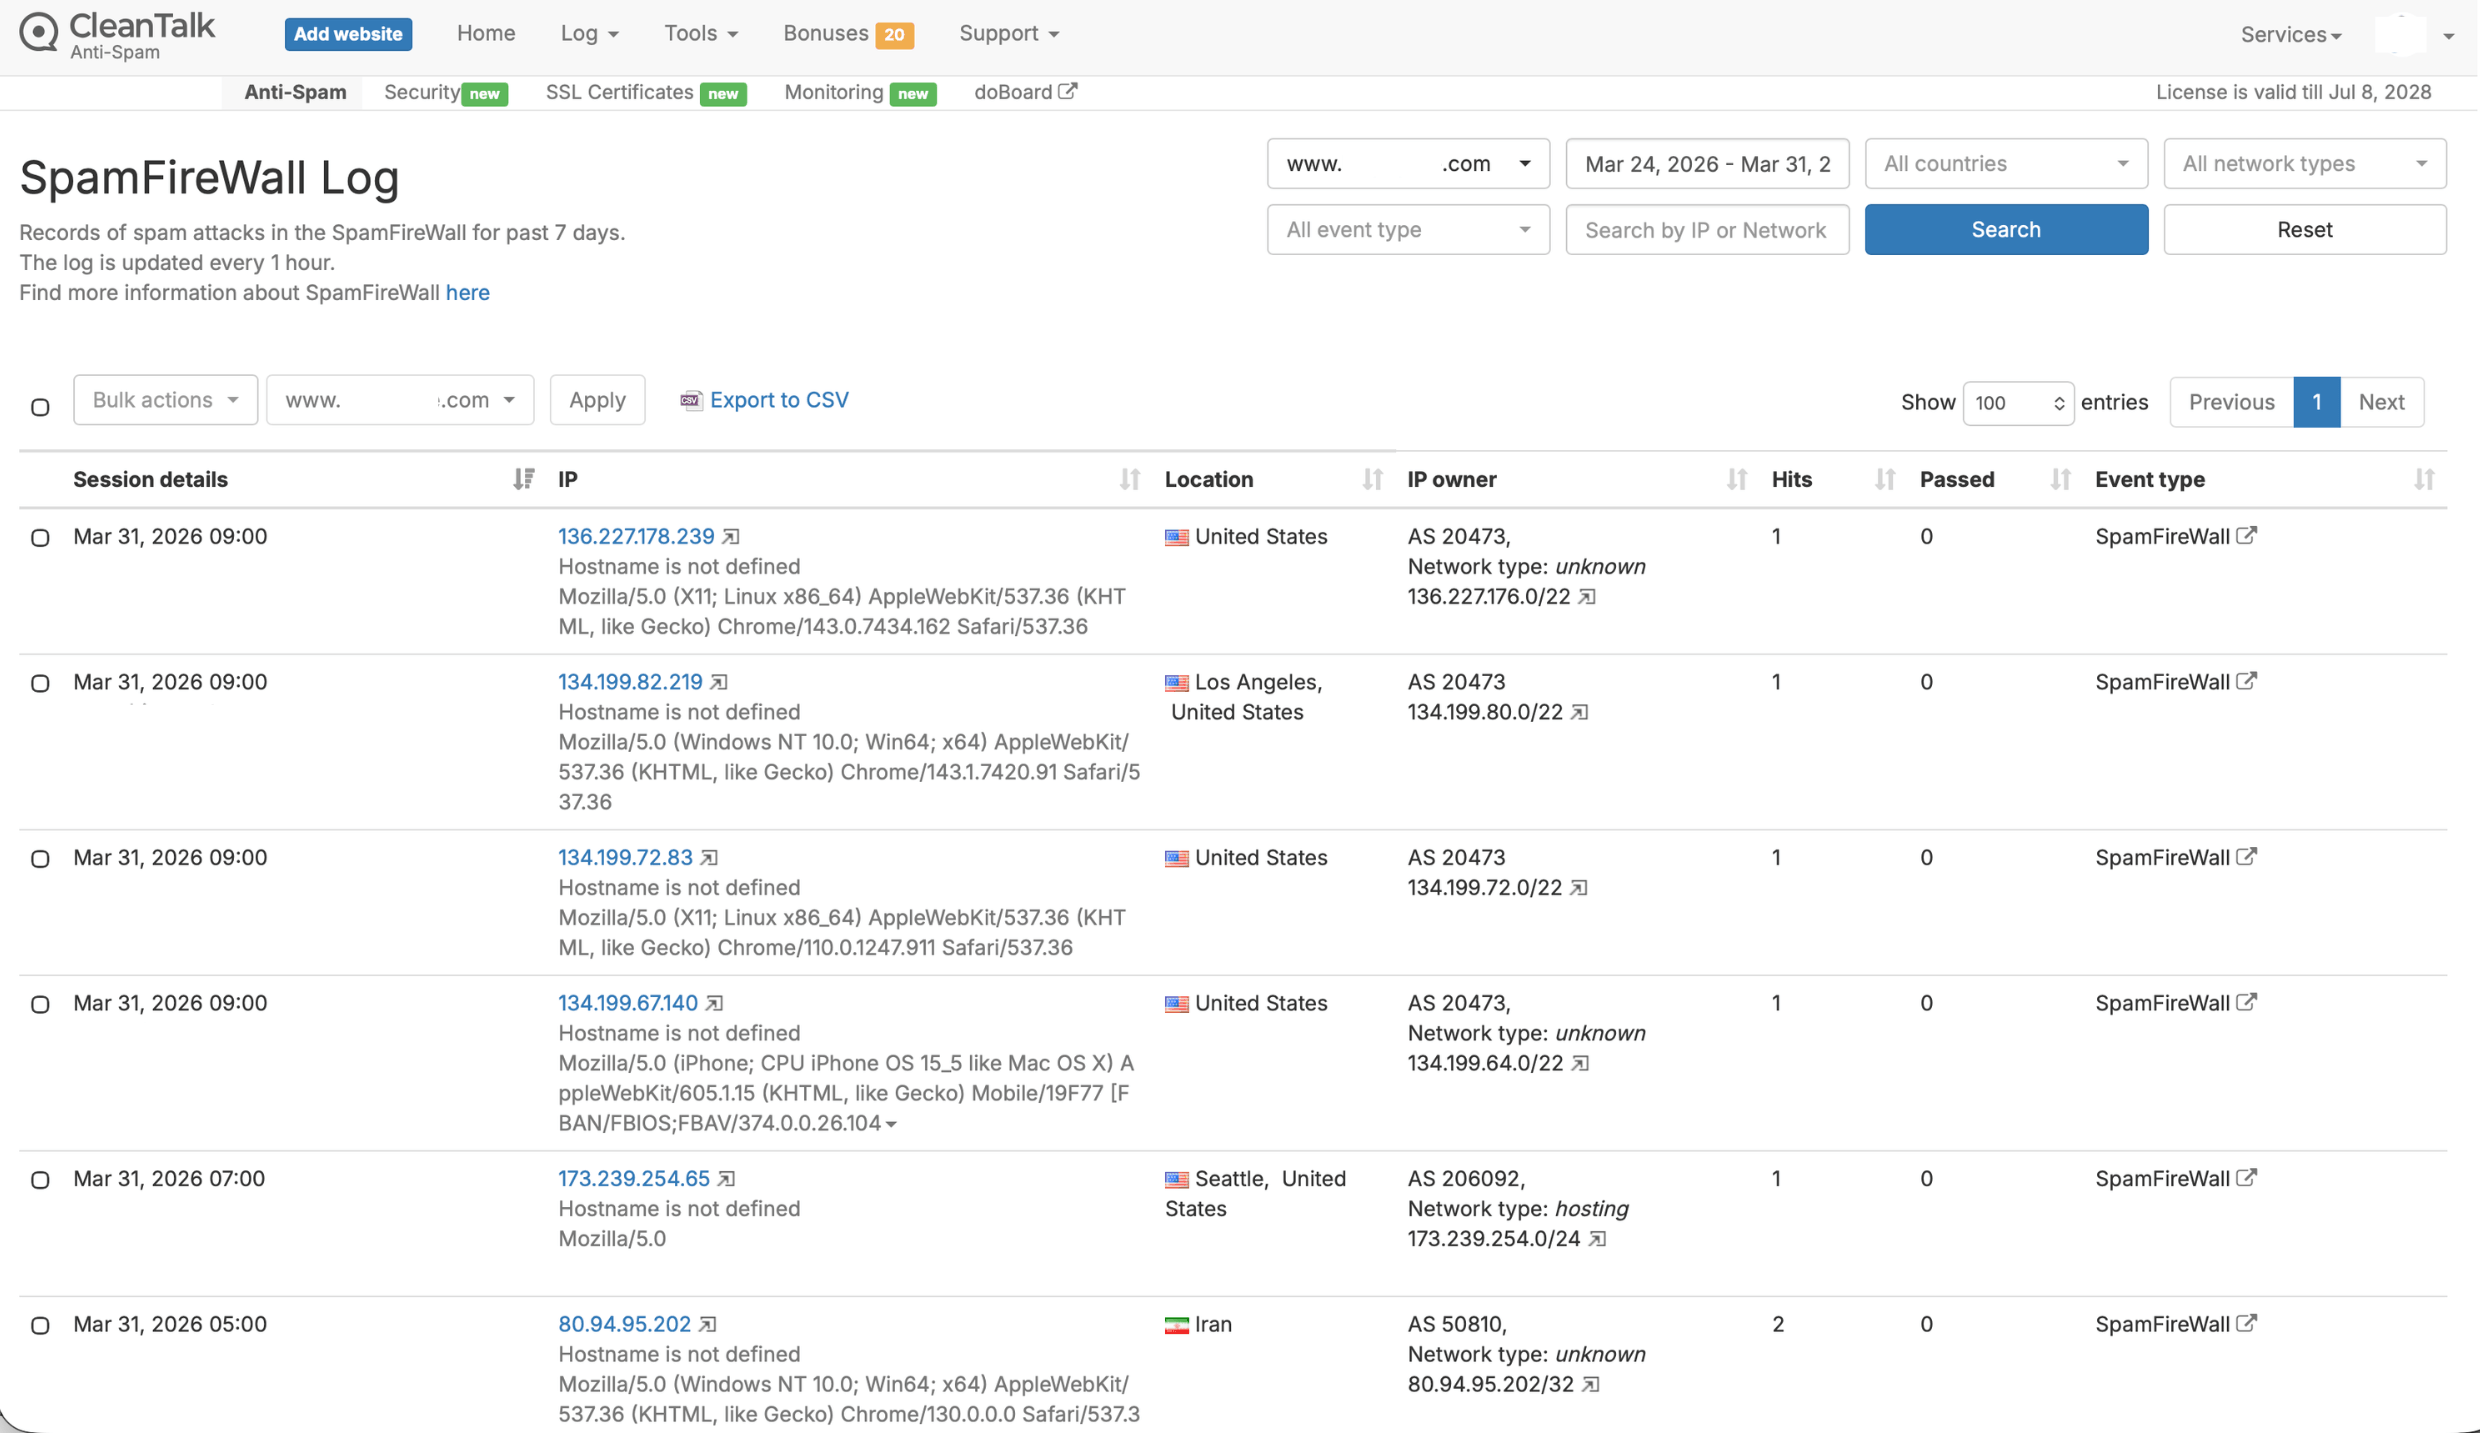
Task: Open network icon beside 173.239.254.0/24
Action: point(1598,1239)
